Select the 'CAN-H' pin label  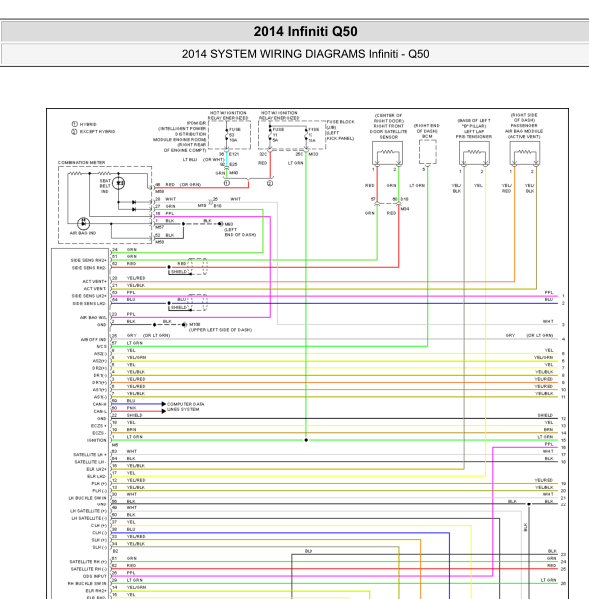tap(100, 404)
